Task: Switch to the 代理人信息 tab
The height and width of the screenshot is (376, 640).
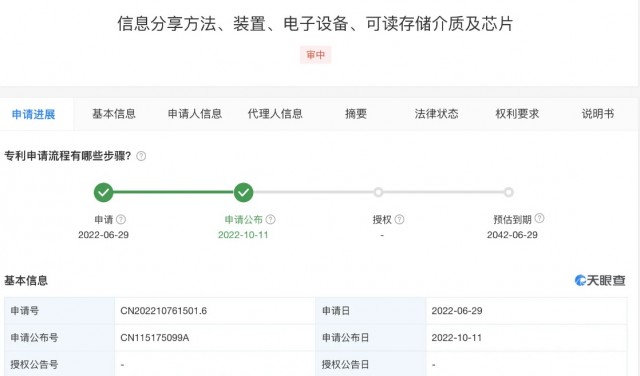Action: click(275, 114)
